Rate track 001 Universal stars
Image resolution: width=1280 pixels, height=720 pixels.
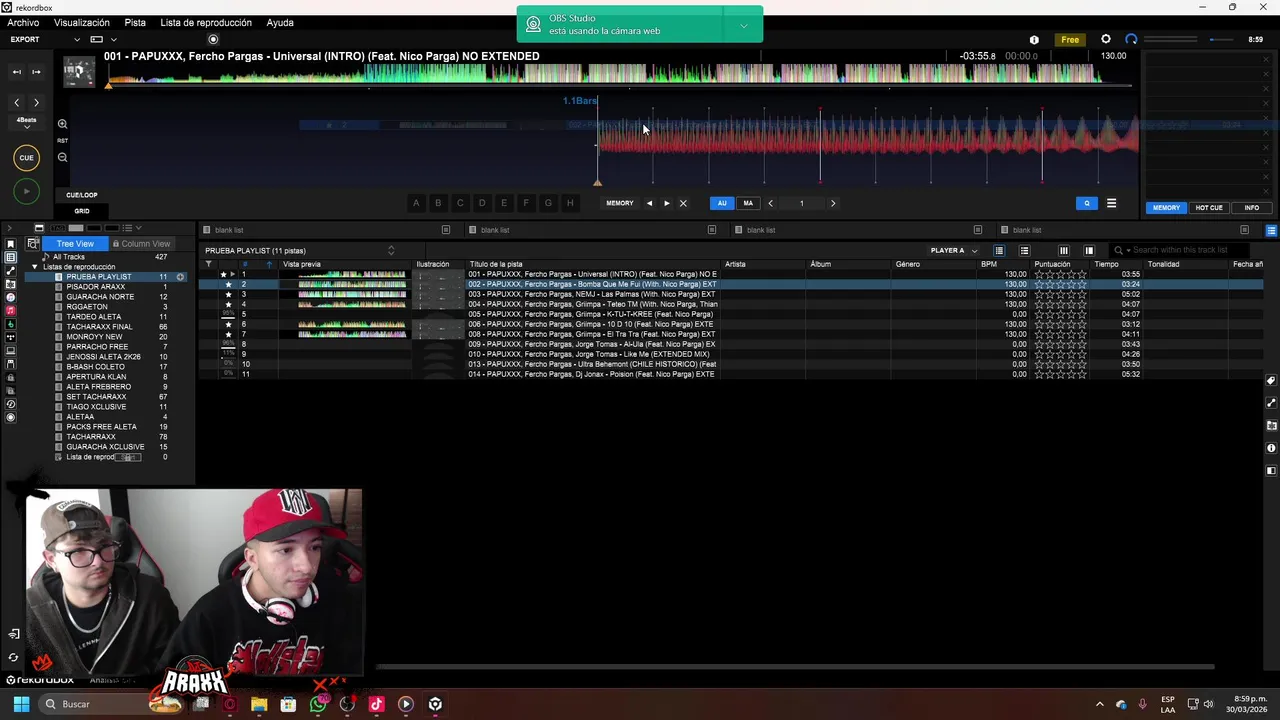coord(1061,274)
